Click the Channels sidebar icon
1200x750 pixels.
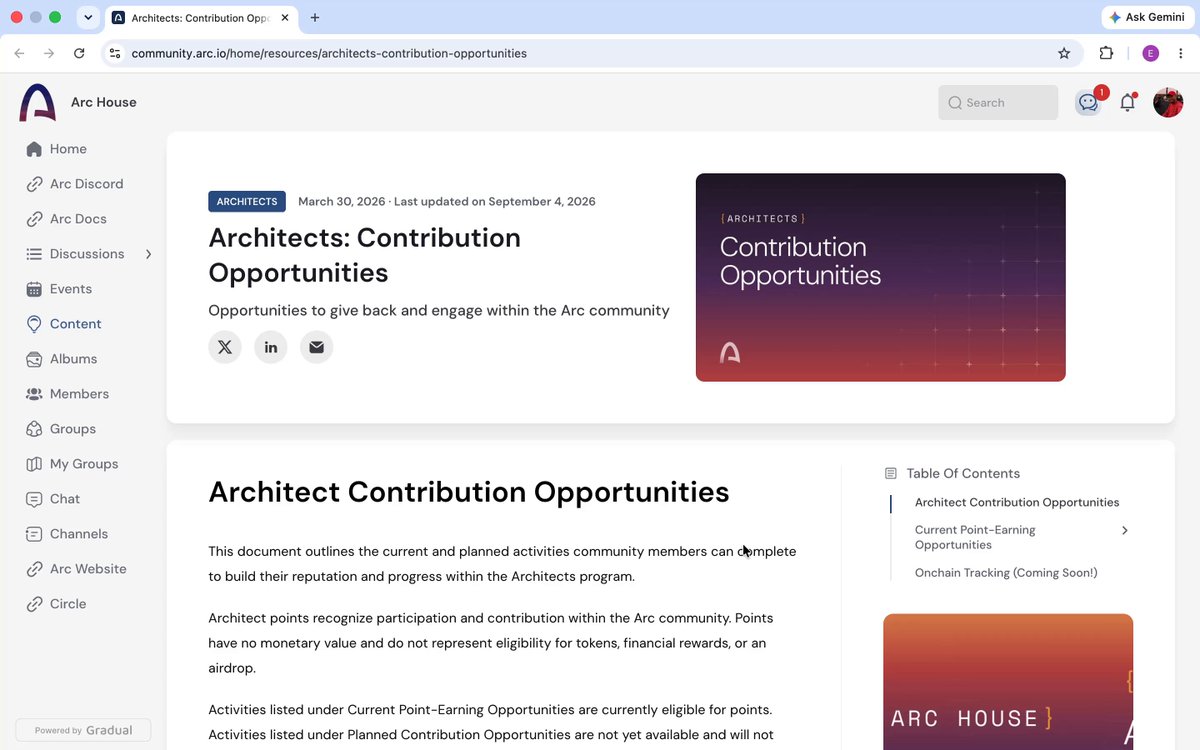34,534
